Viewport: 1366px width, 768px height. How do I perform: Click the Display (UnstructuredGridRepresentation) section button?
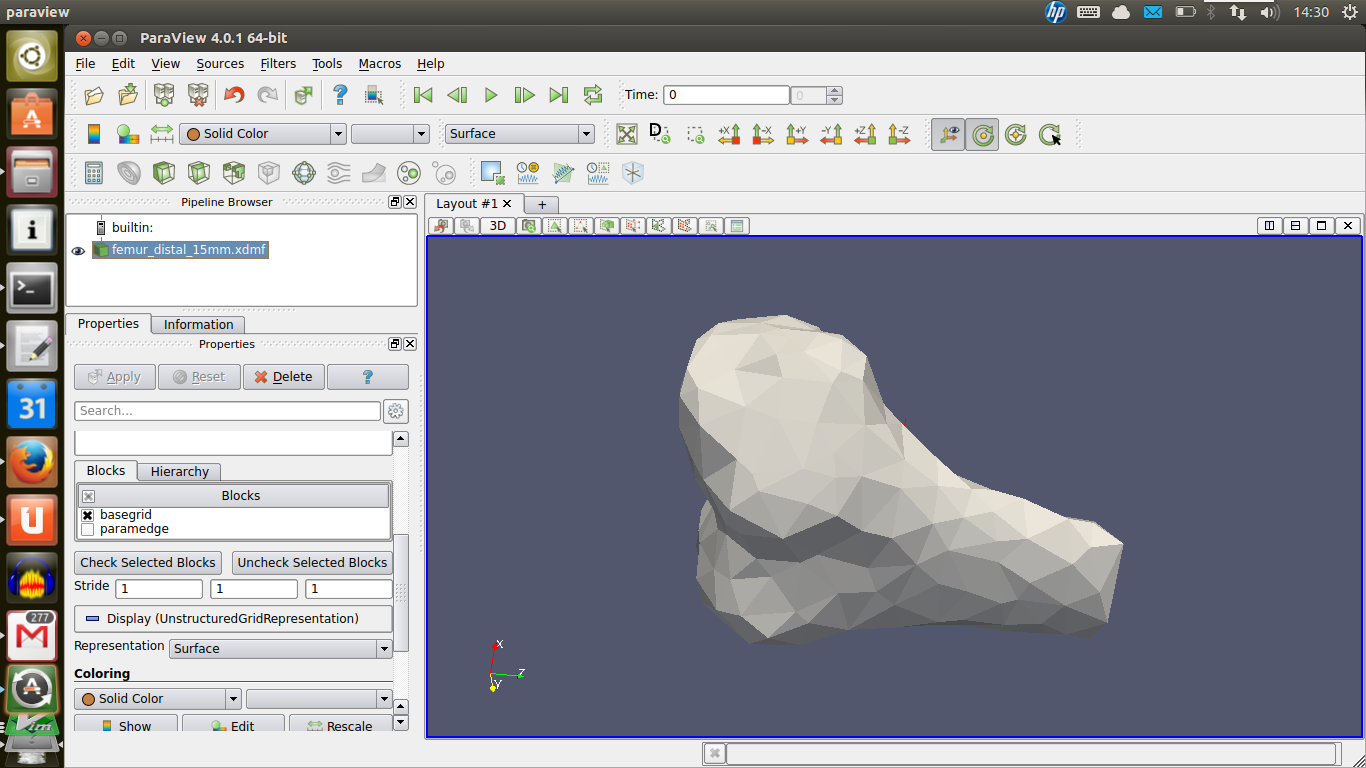234,619
